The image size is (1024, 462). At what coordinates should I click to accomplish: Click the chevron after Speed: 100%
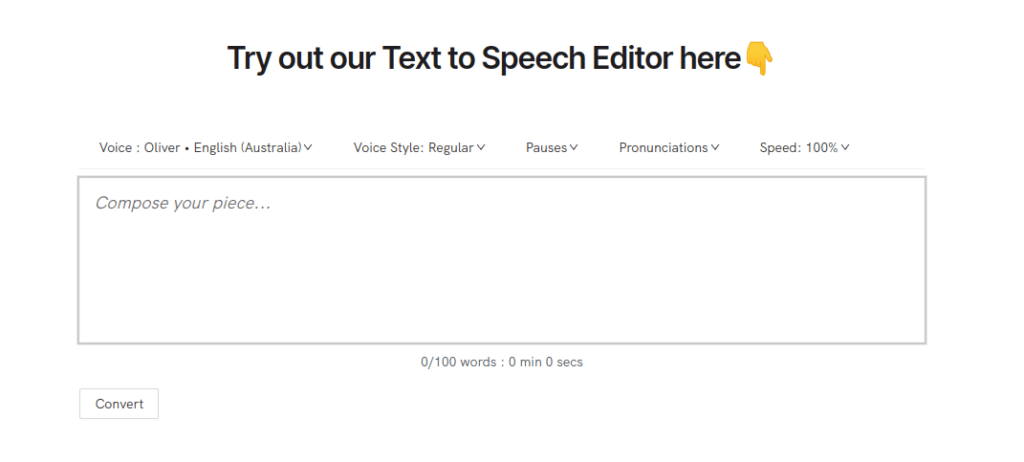click(x=845, y=148)
